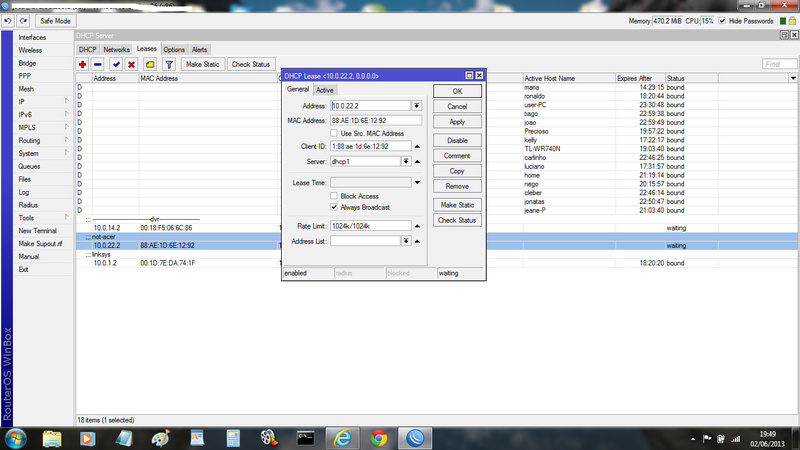Screen dimensions: 800x450
Task: Add comment using yellow note icon
Action: 150,64
